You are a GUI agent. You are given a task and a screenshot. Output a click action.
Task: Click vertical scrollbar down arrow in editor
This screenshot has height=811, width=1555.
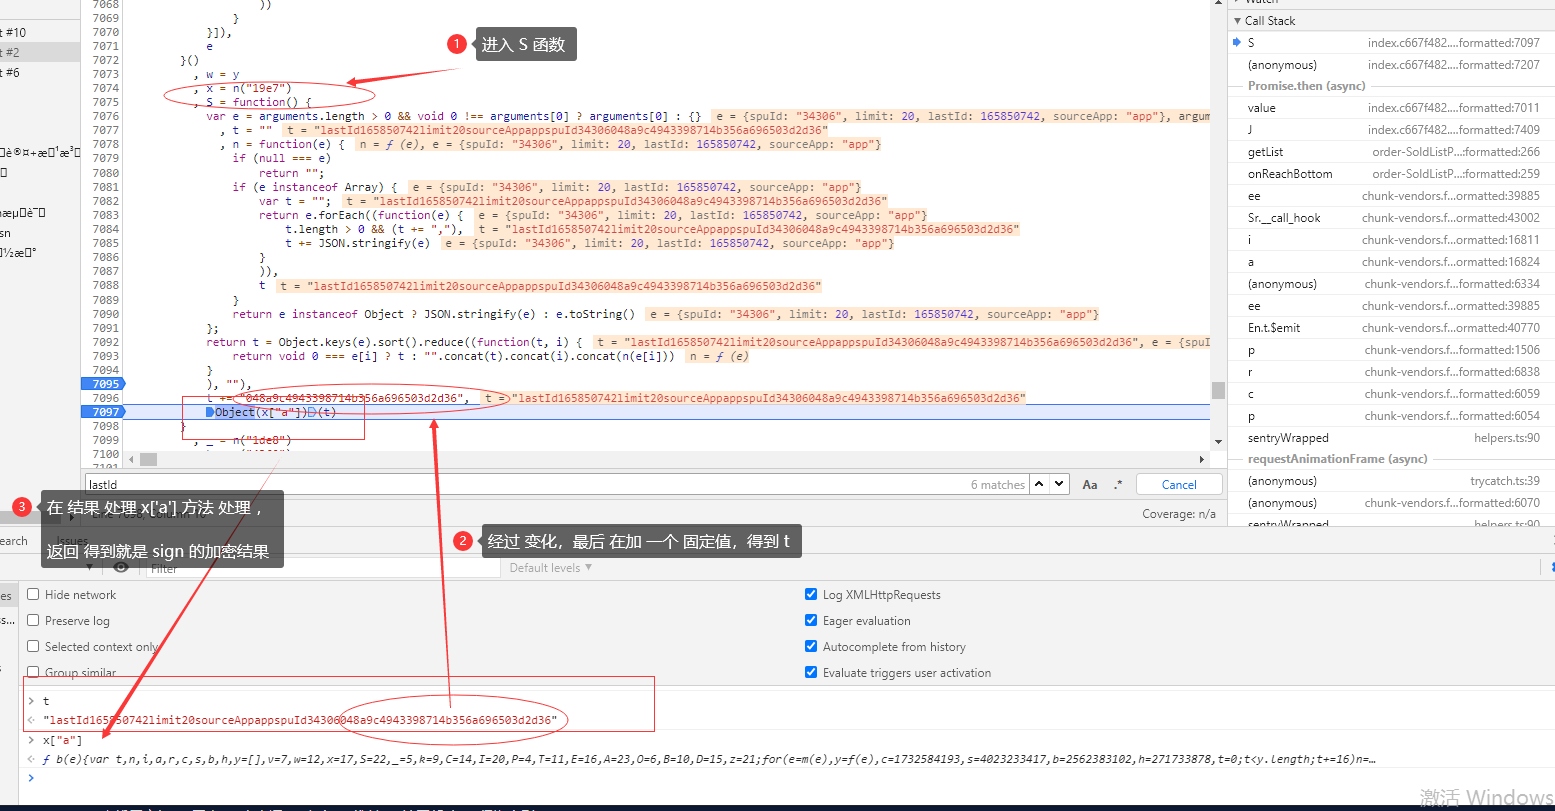click(1217, 441)
